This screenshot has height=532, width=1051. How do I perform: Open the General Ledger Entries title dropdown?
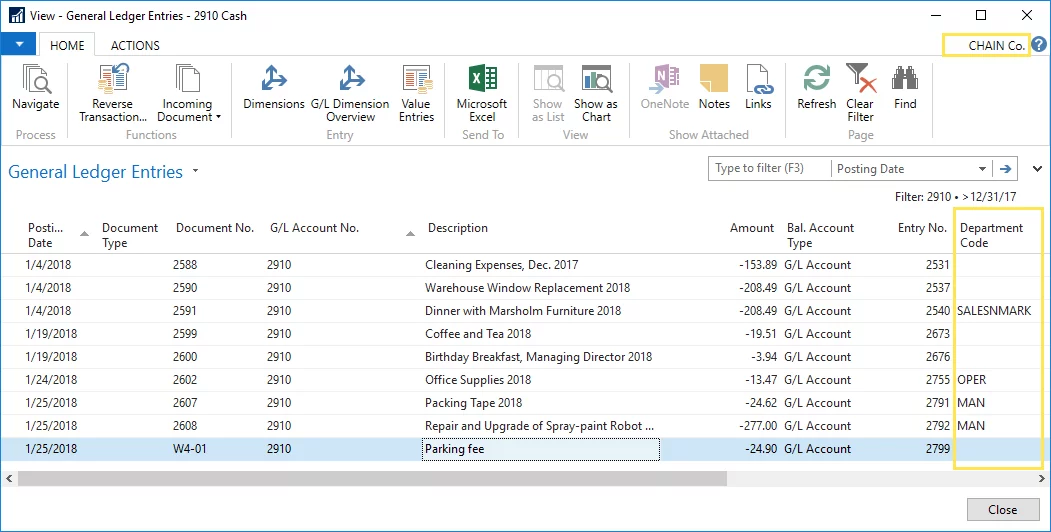point(196,172)
